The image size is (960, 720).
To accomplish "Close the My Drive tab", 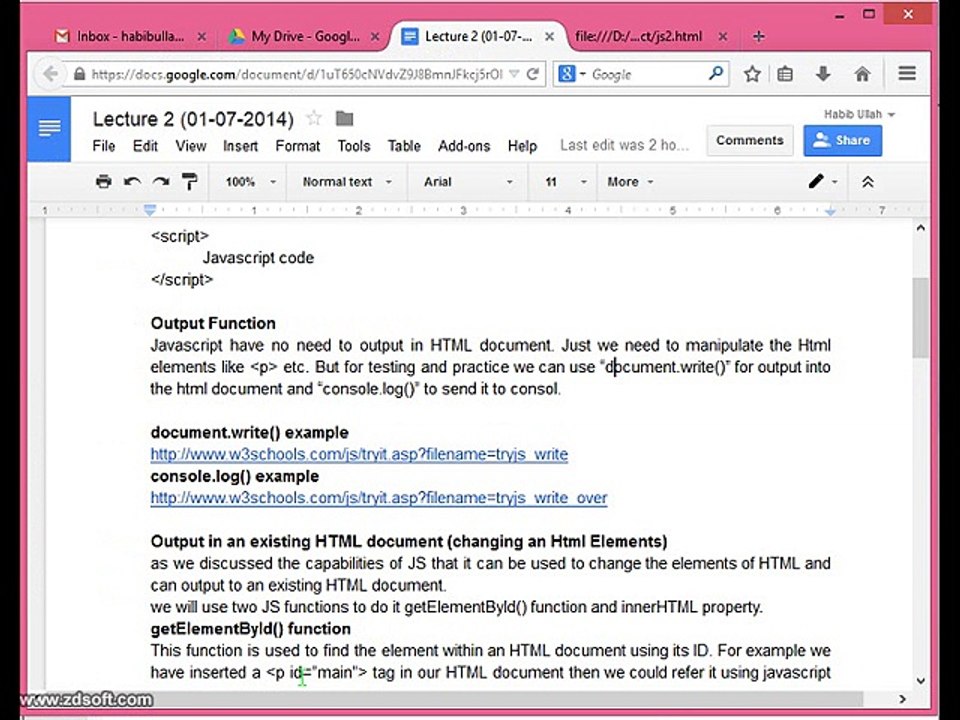I will (375, 37).
